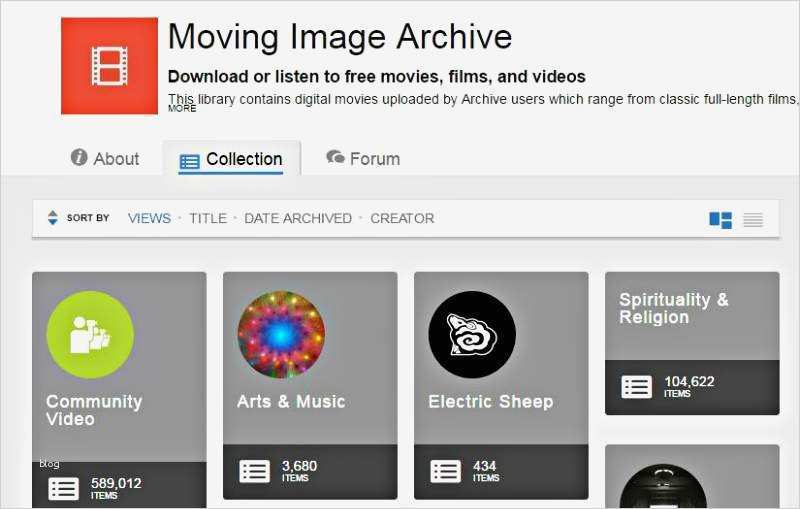Open Community Video green camera icon
This screenshot has width=800, height=509.
pyautogui.click(x=90, y=335)
